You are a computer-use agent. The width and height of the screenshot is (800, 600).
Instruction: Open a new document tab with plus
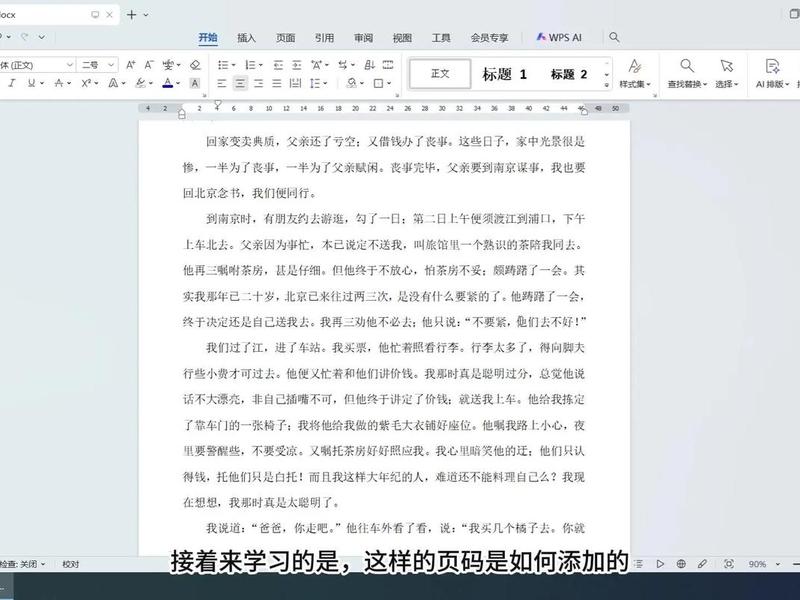pos(132,15)
